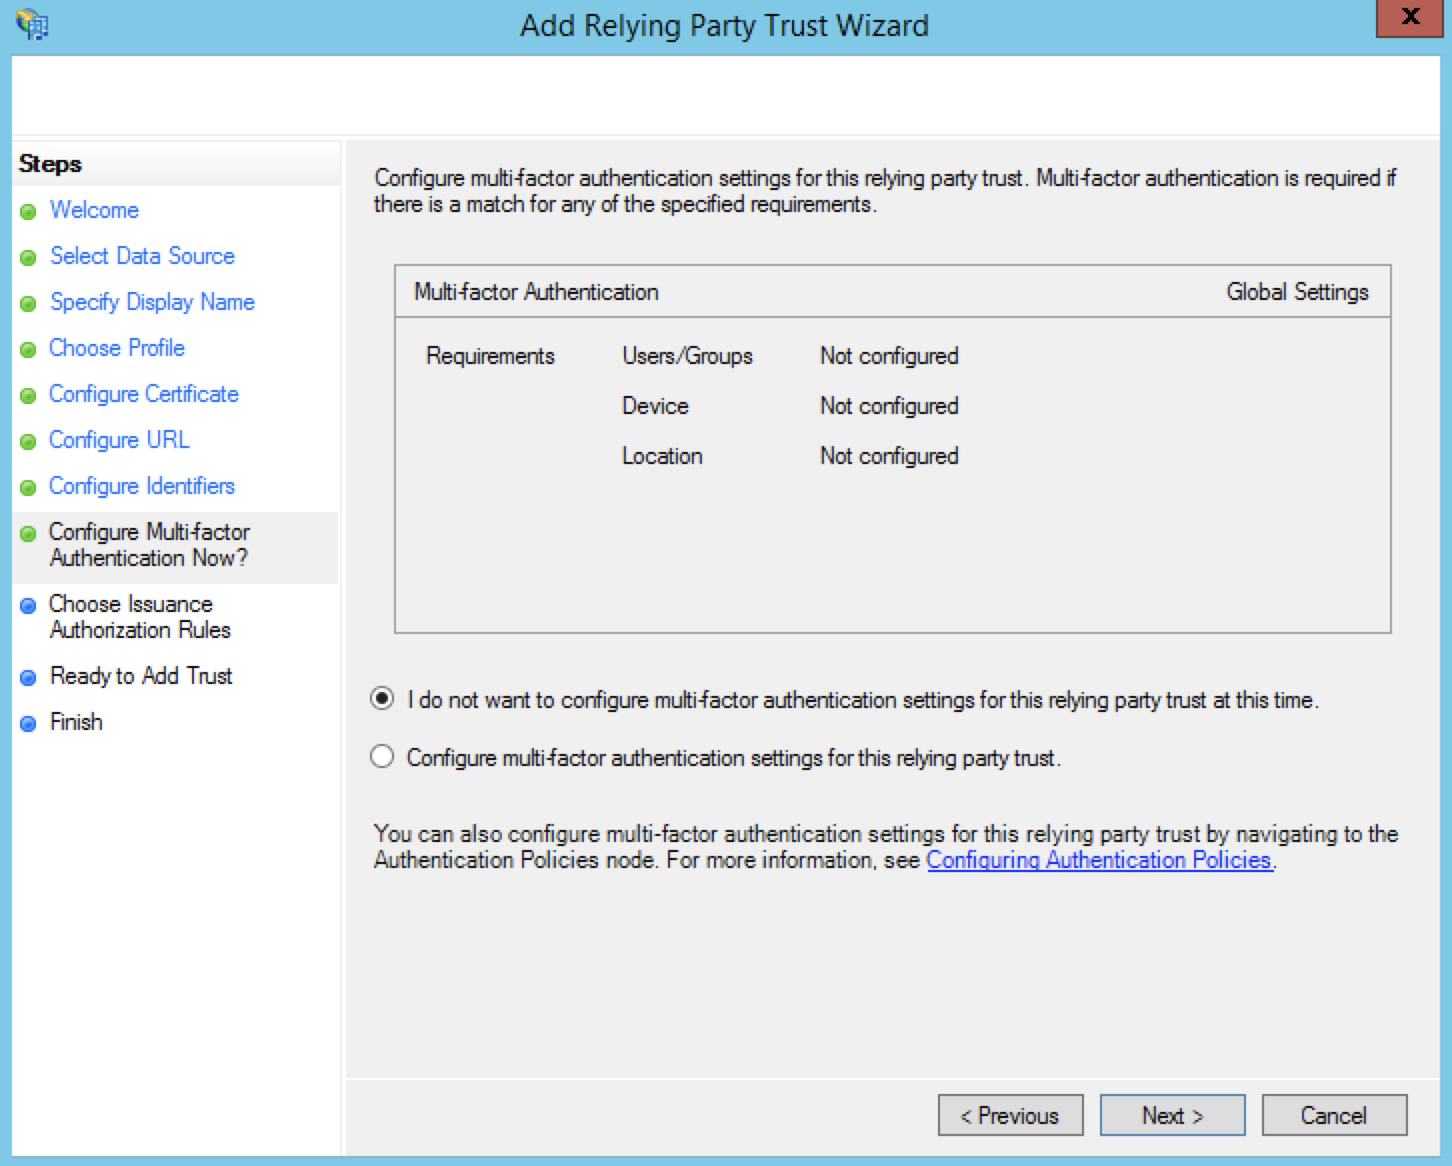Viewport: 1452px width, 1166px height.
Task: Click the green indicator beside Configure URL
Action: point(28,441)
